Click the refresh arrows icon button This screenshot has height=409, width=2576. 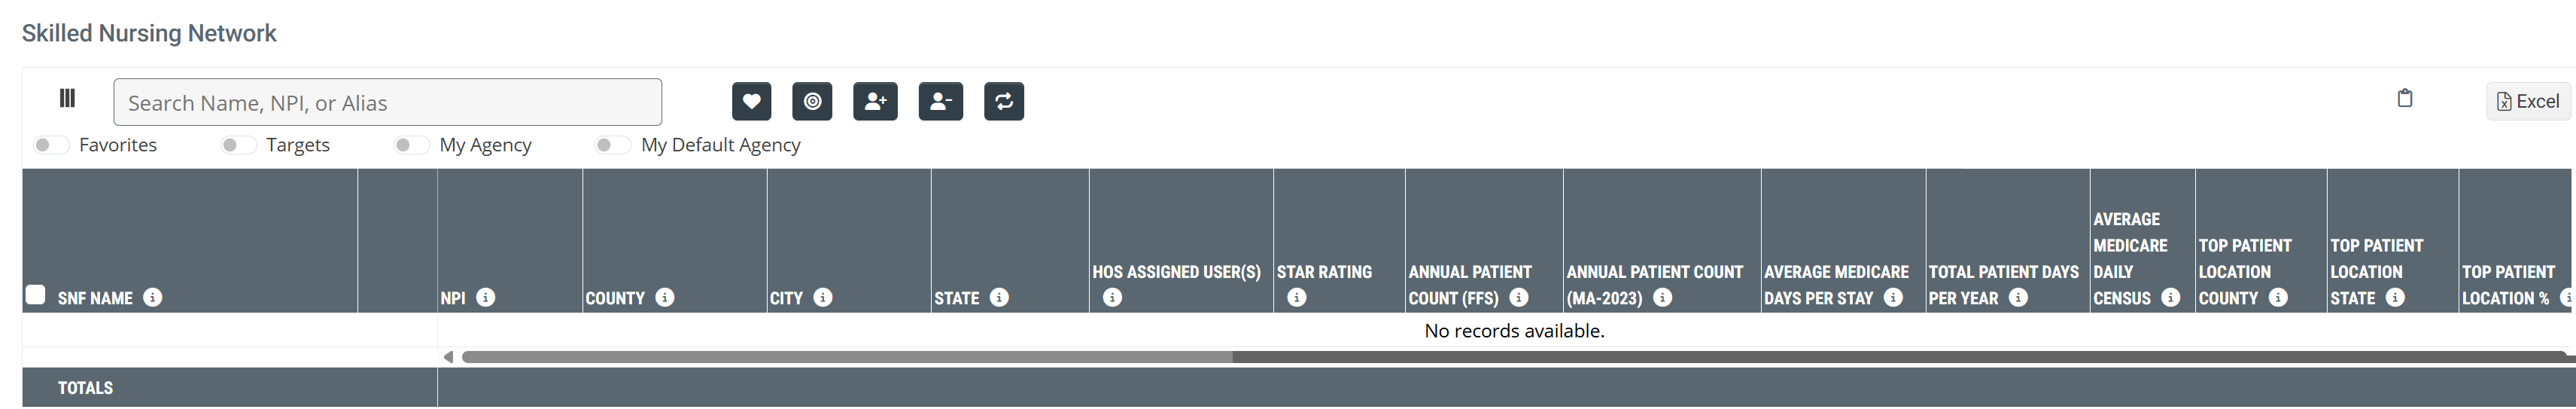click(1003, 101)
